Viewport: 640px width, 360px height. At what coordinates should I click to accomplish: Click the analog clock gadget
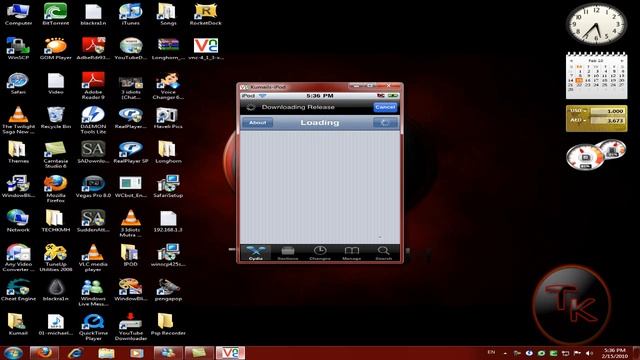pos(596,24)
